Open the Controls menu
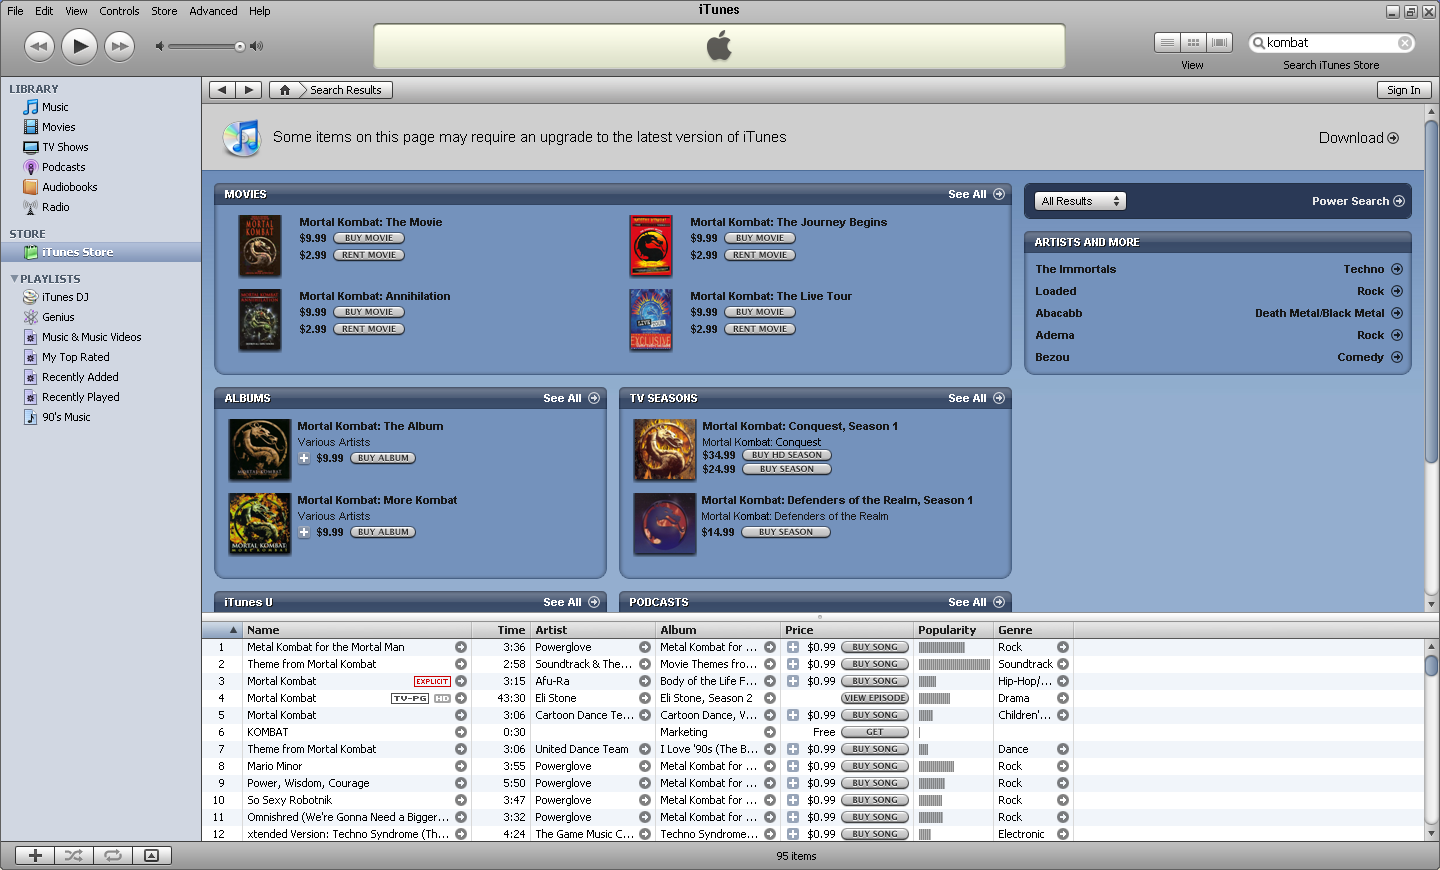1440x870 pixels. tap(119, 11)
